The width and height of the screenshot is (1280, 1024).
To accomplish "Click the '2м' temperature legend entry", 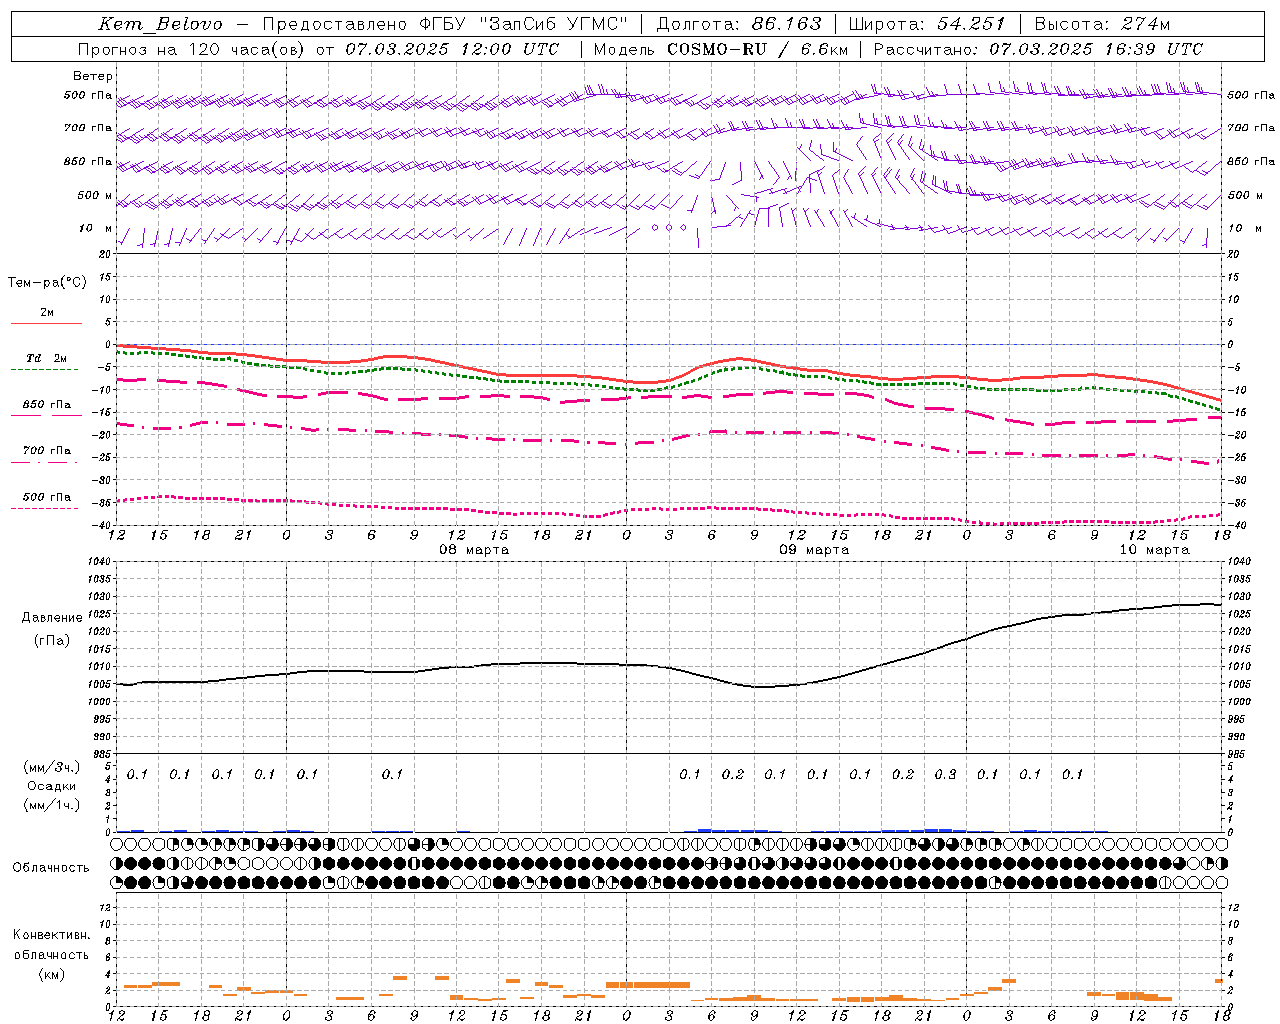I will (x=47, y=312).
